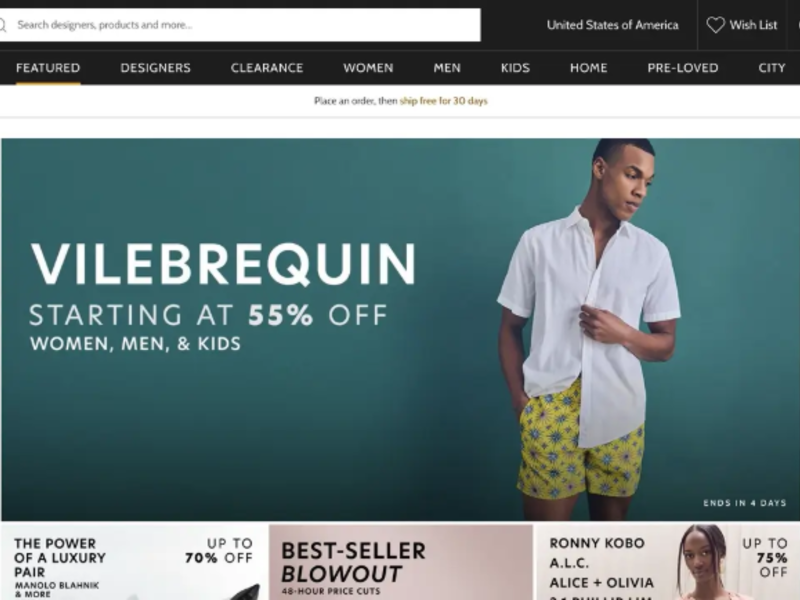Open the Best-Seller Blowout promo tile
This screenshot has width=800, height=600.
(x=401, y=562)
